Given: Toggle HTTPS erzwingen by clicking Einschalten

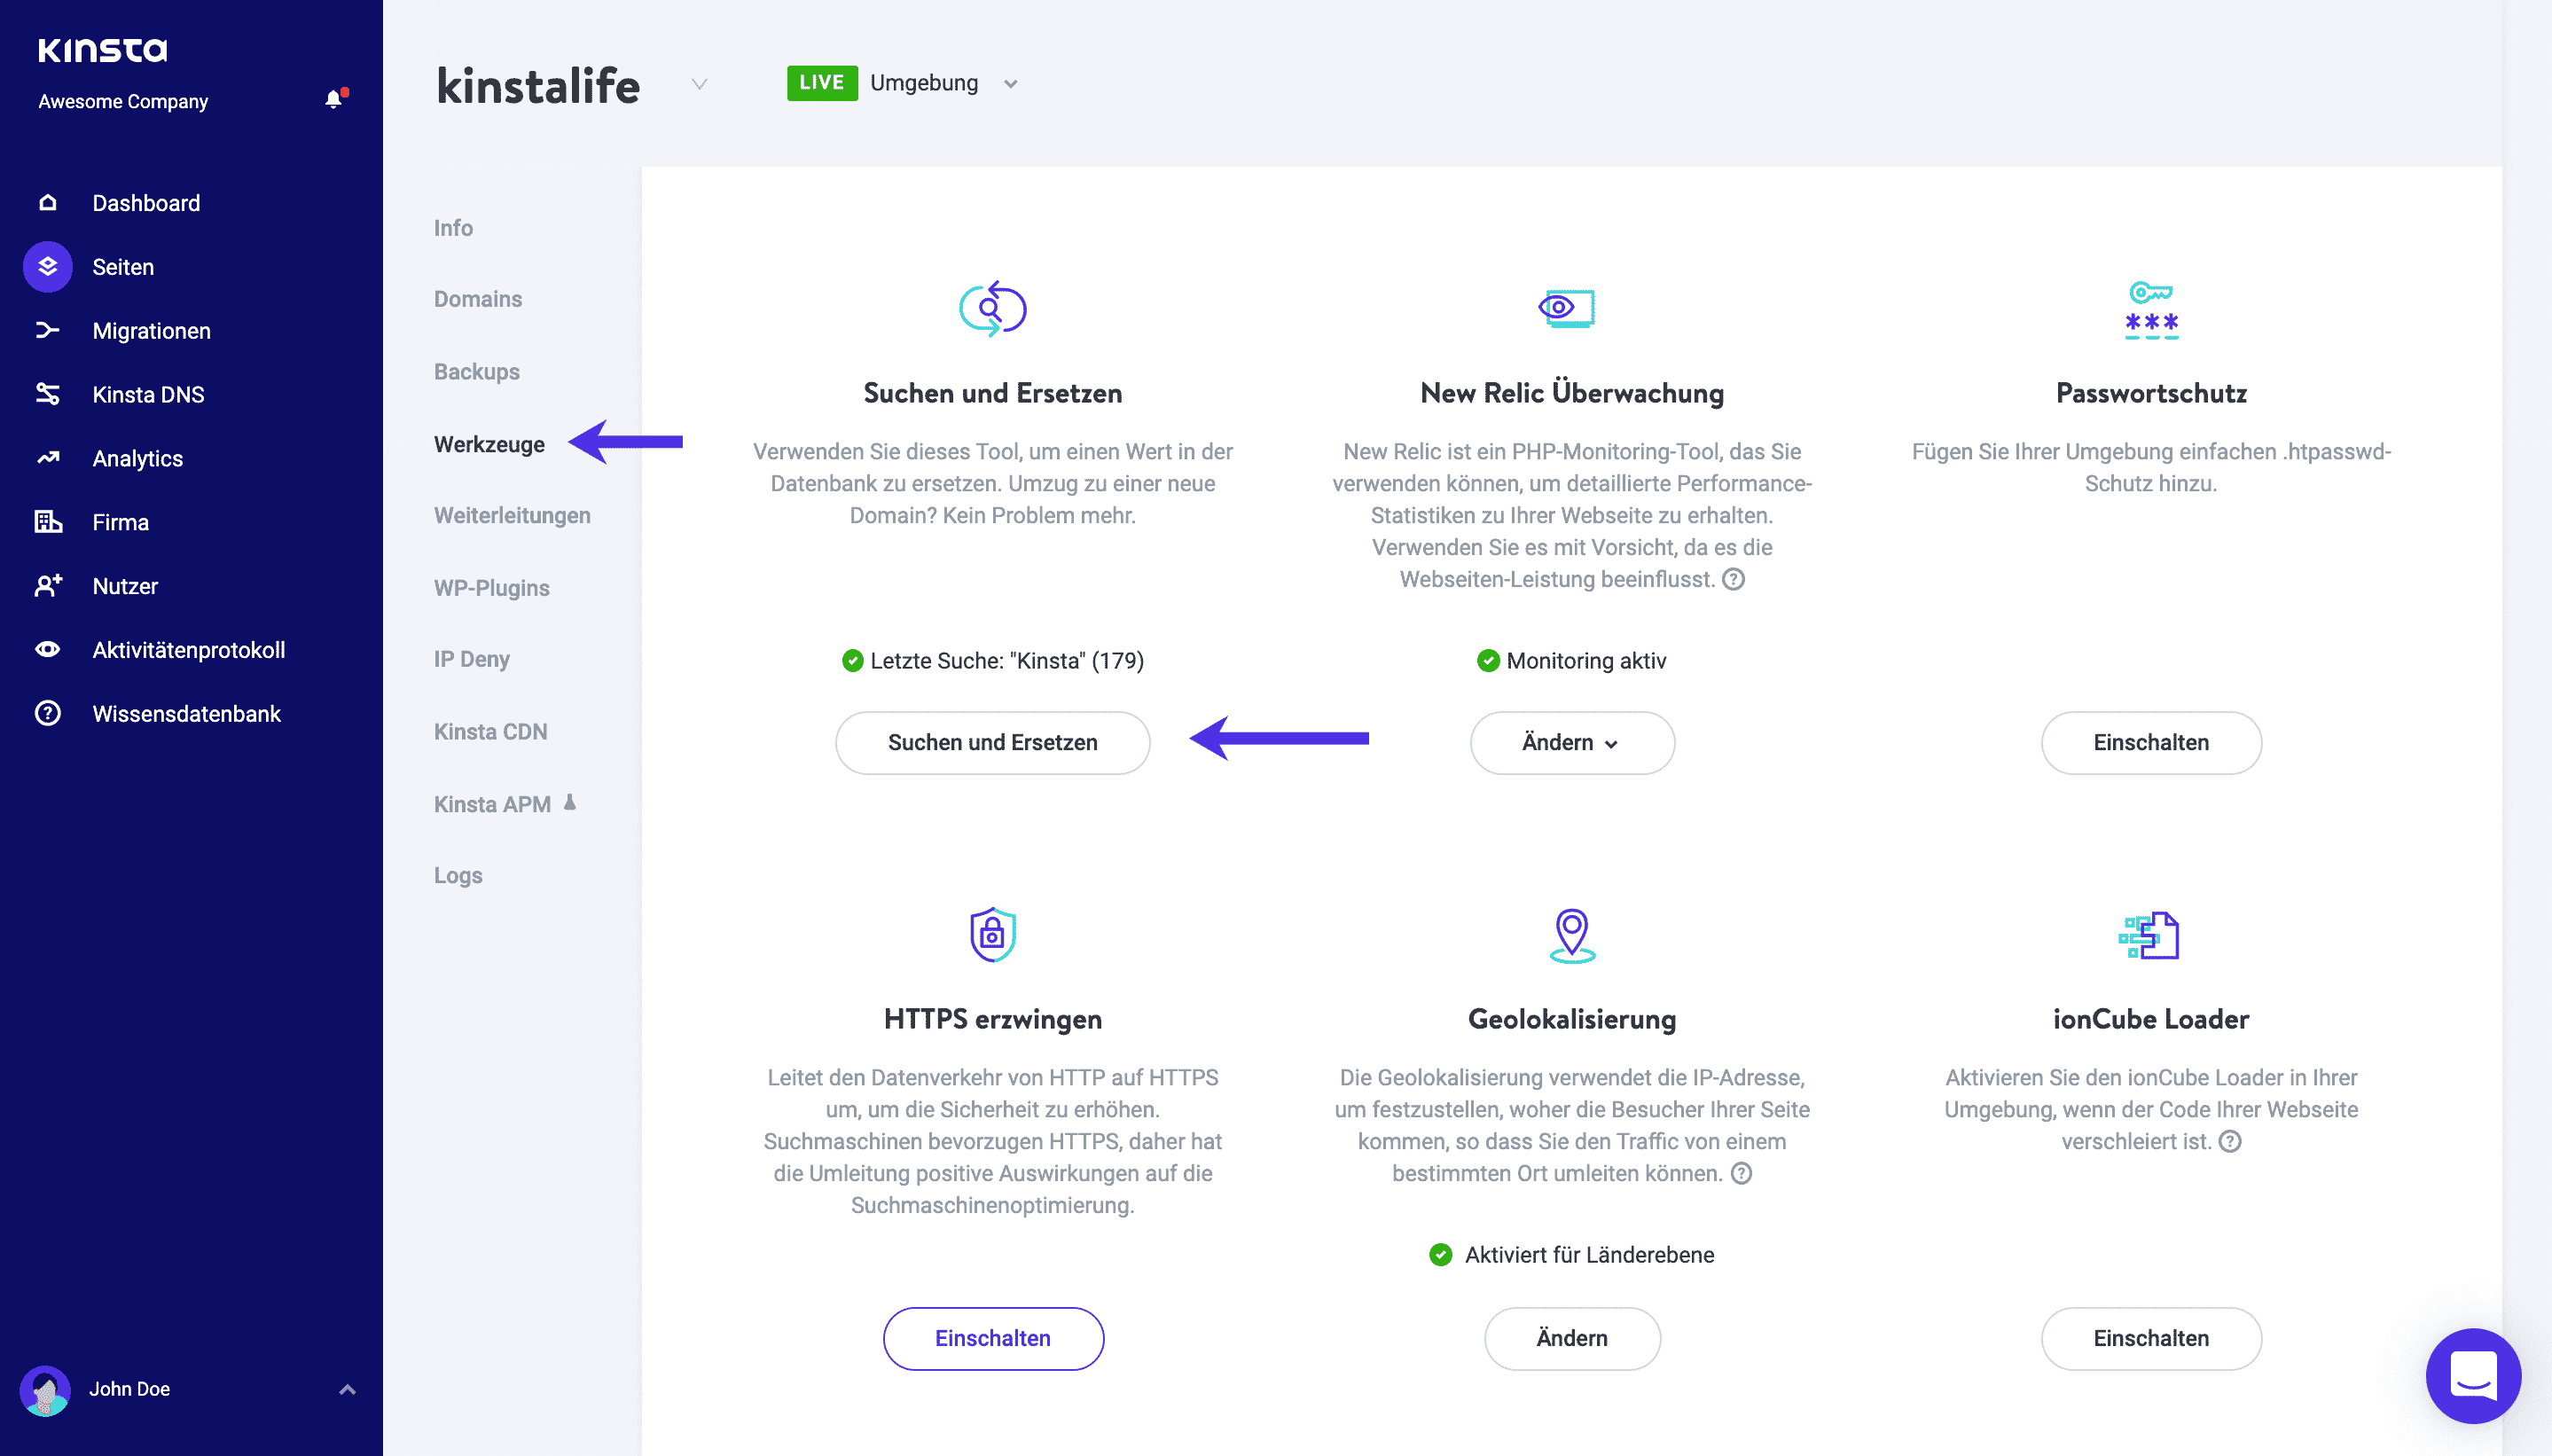Looking at the screenshot, I should pyautogui.click(x=992, y=1339).
